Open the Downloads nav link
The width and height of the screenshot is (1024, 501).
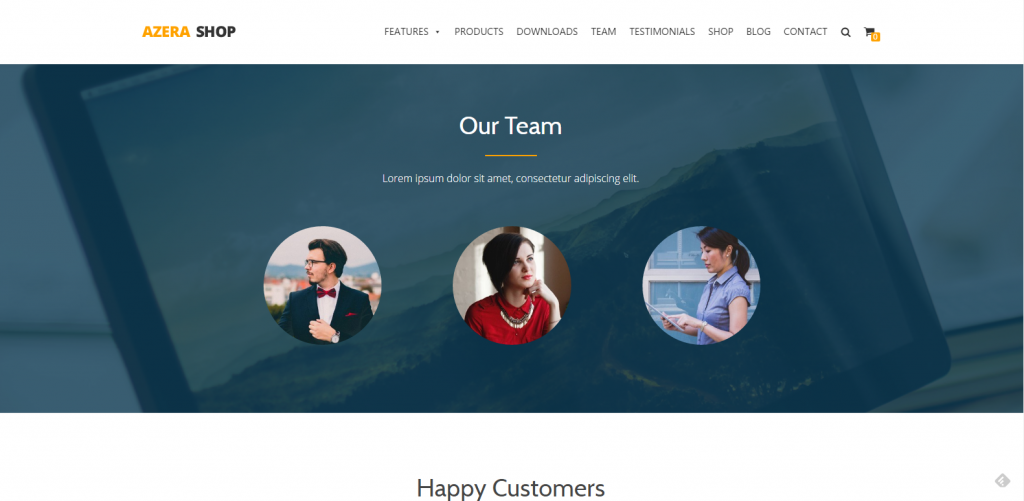pyautogui.click(x=547, y=31)
